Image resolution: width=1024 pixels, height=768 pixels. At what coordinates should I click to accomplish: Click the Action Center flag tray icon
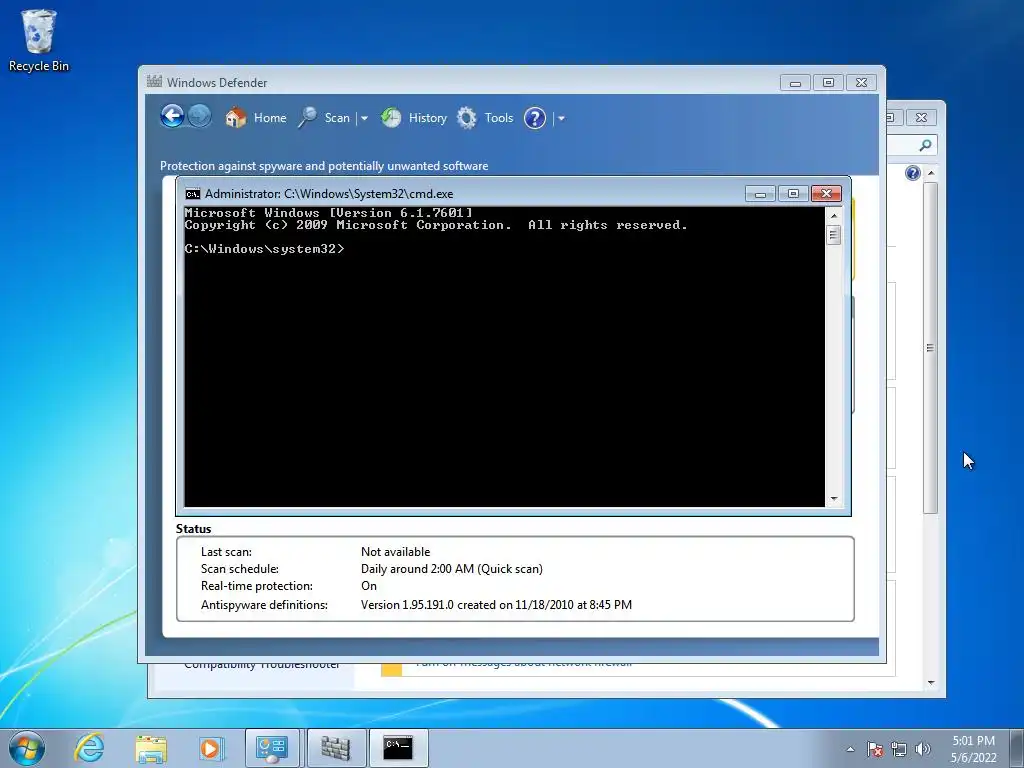coord(875,749)
